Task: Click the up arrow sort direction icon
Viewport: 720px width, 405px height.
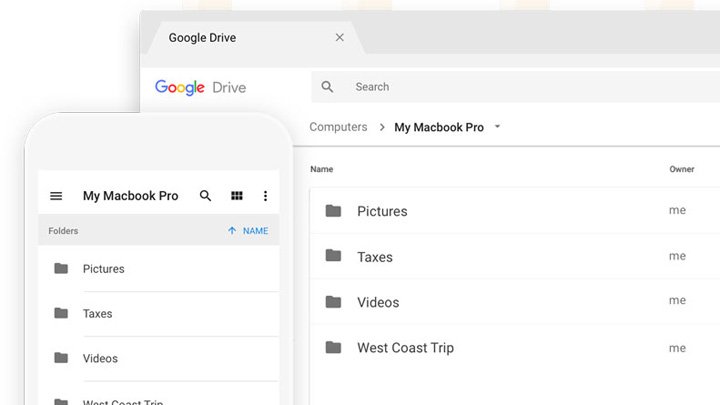Action: 232,231
